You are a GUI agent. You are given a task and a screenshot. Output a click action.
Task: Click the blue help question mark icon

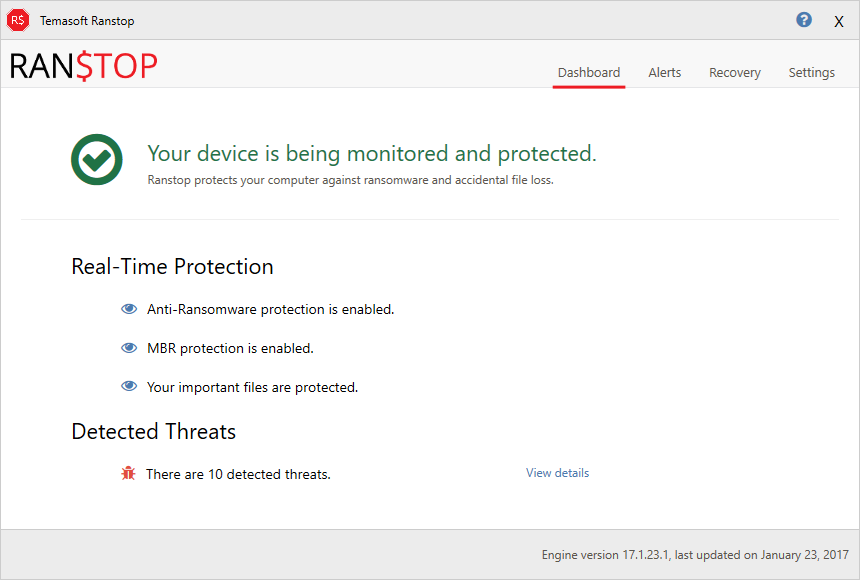tap(804, 20)
